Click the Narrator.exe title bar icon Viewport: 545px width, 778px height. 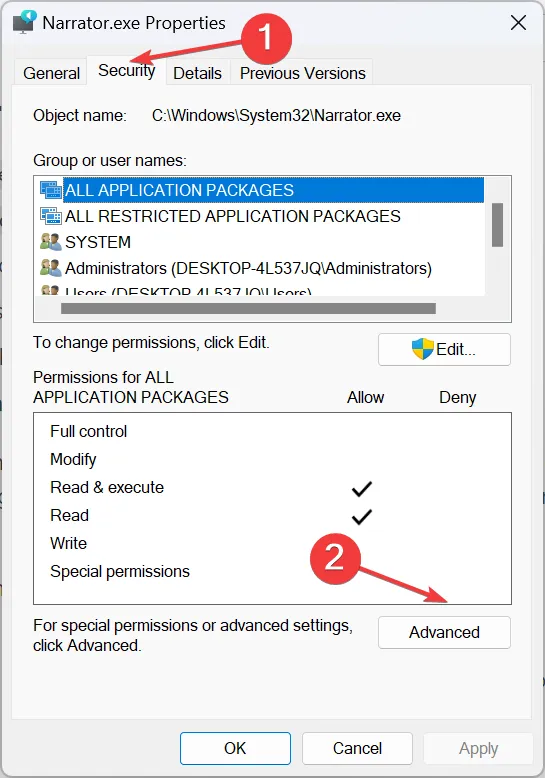pos(24,23)
